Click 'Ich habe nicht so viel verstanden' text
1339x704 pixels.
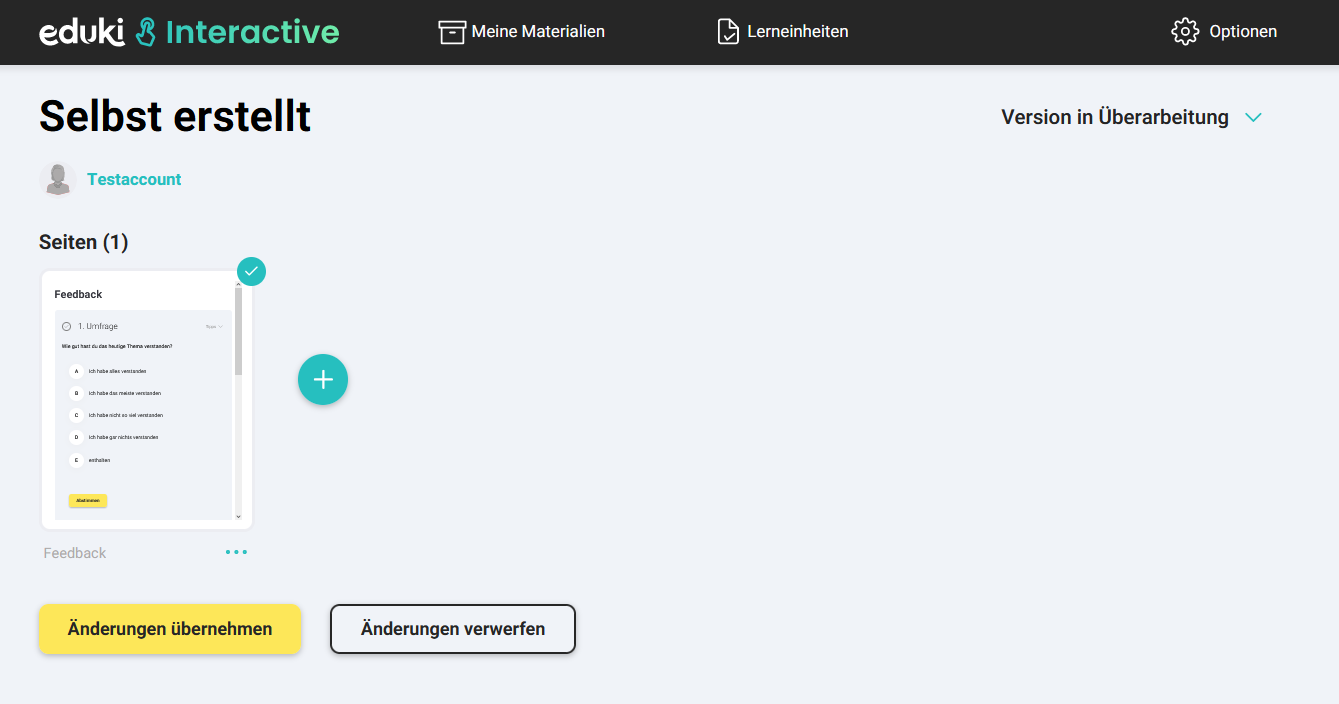click(x=126, y=415)
